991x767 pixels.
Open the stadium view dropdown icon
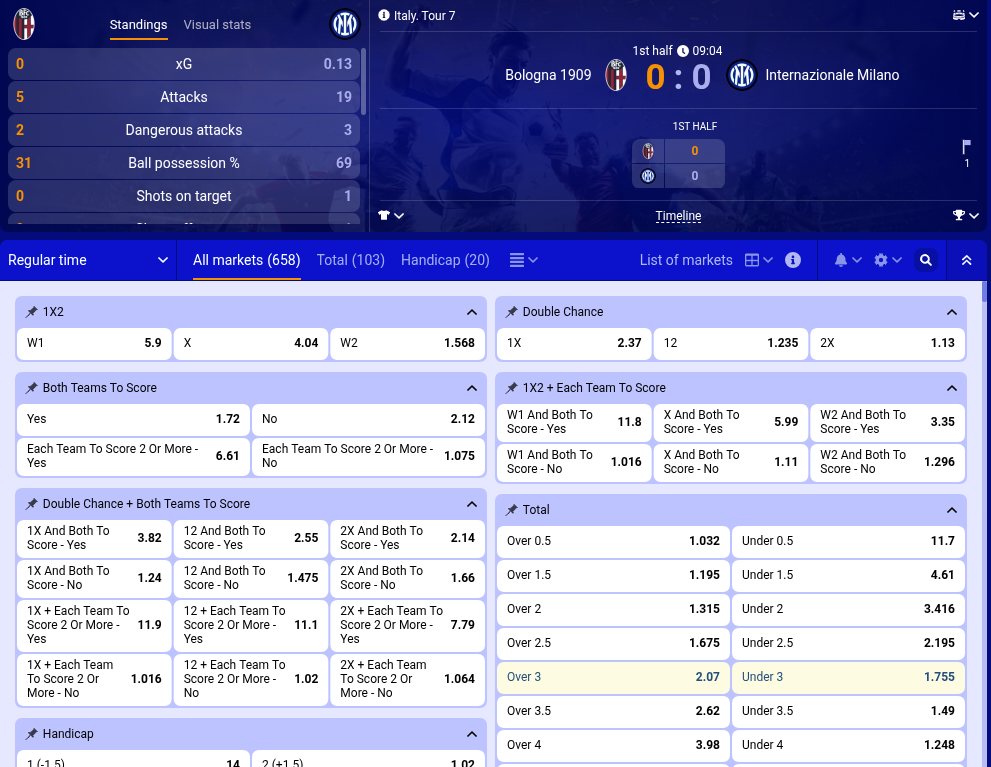(966, 15)
